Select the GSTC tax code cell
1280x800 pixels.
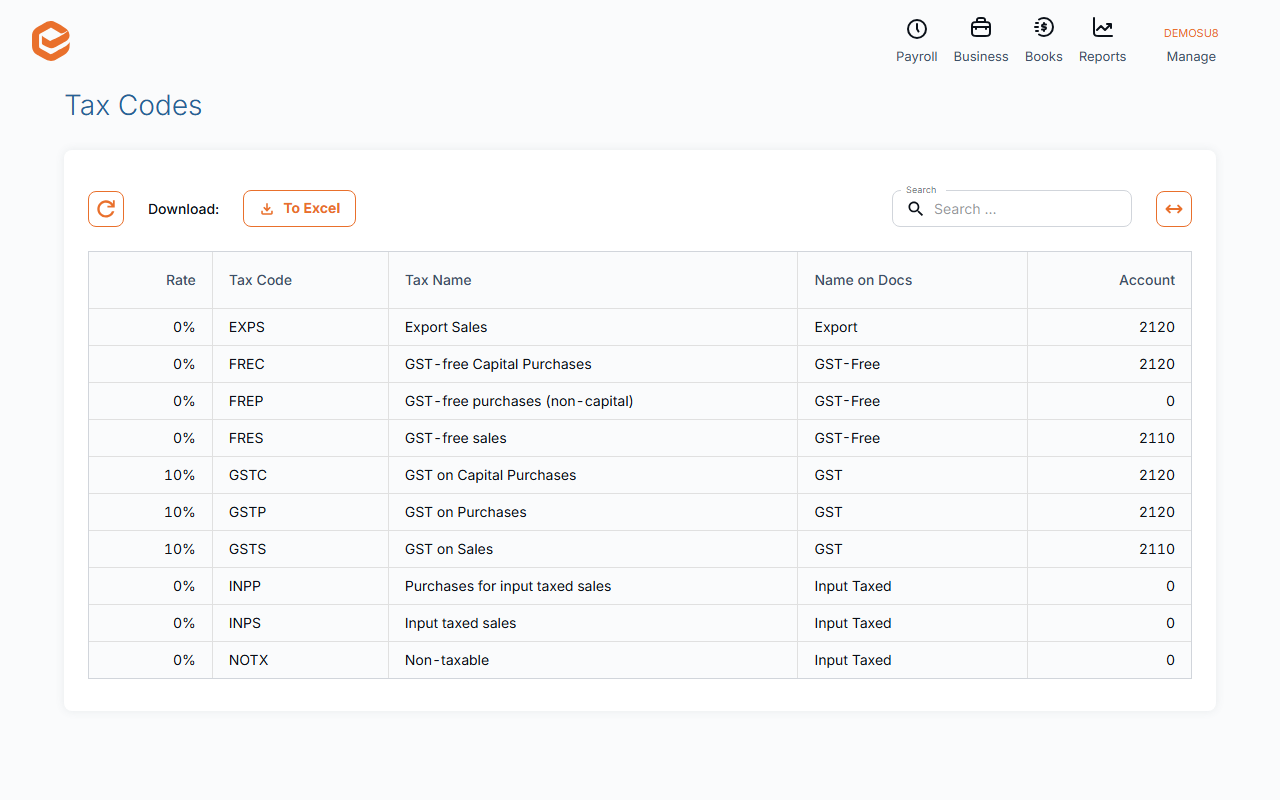point(300,475)
